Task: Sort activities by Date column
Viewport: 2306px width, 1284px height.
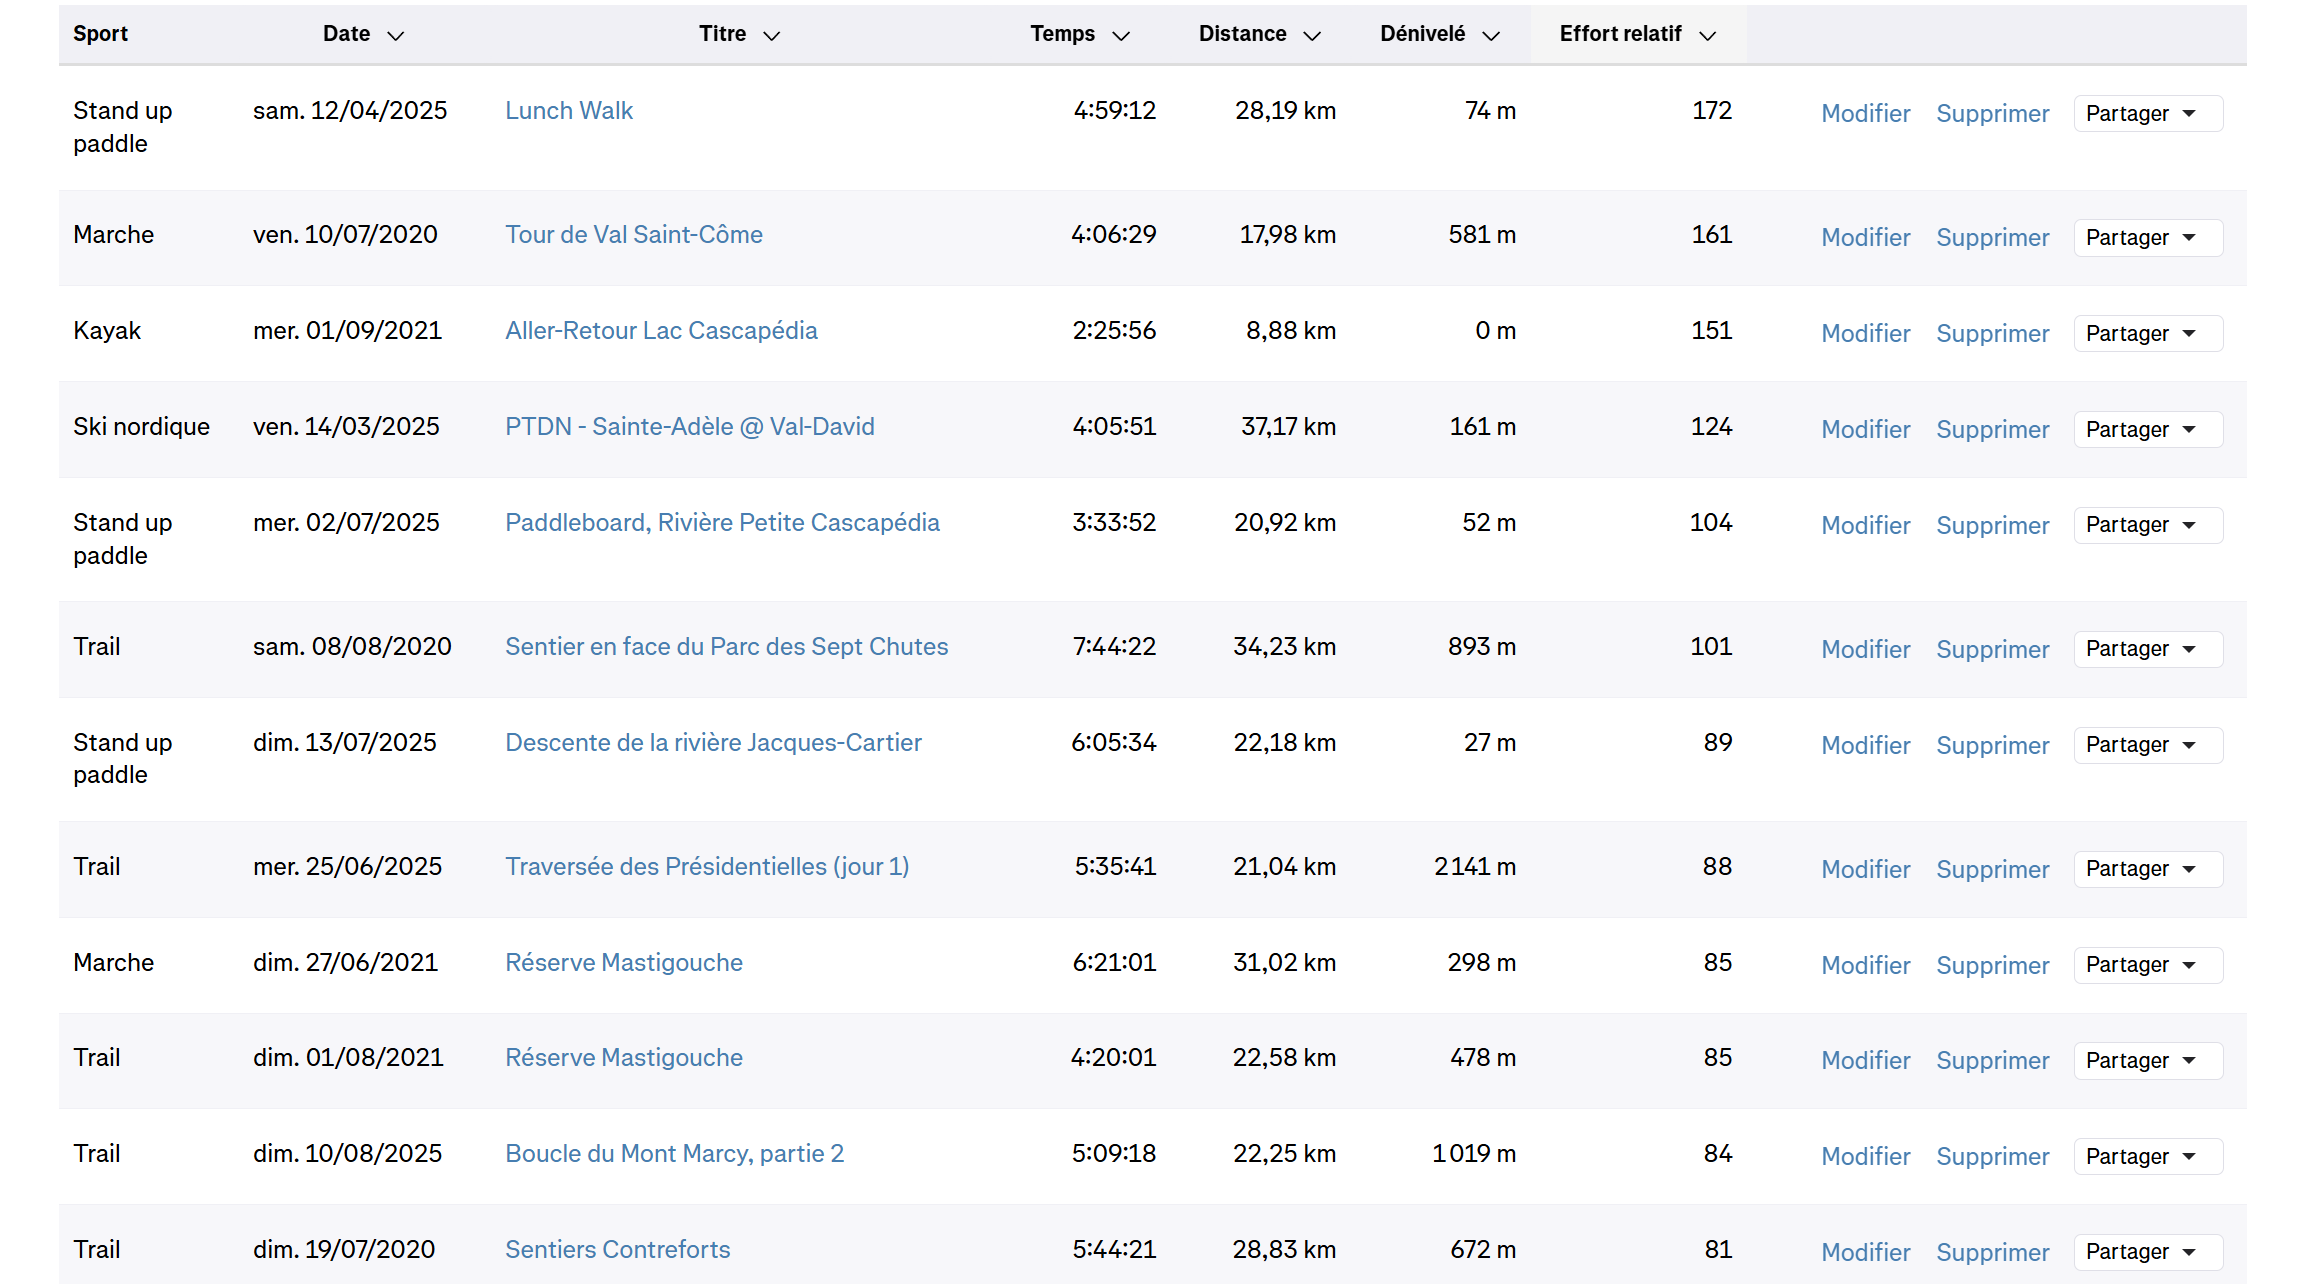Action: [x=362, y=34]
